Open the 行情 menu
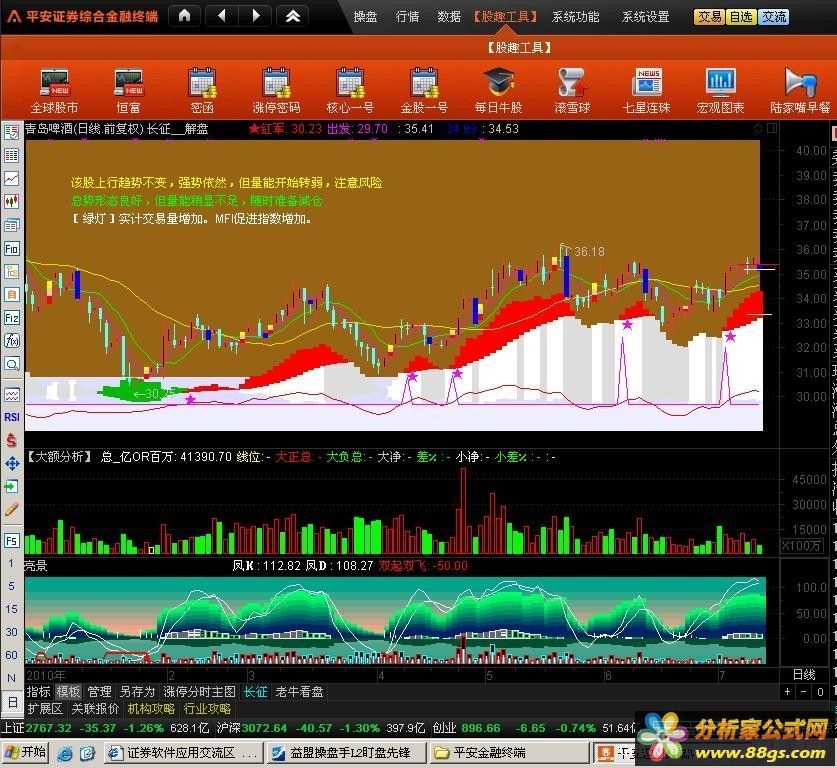Screen dimensions: 837x768 pos(407,17)
